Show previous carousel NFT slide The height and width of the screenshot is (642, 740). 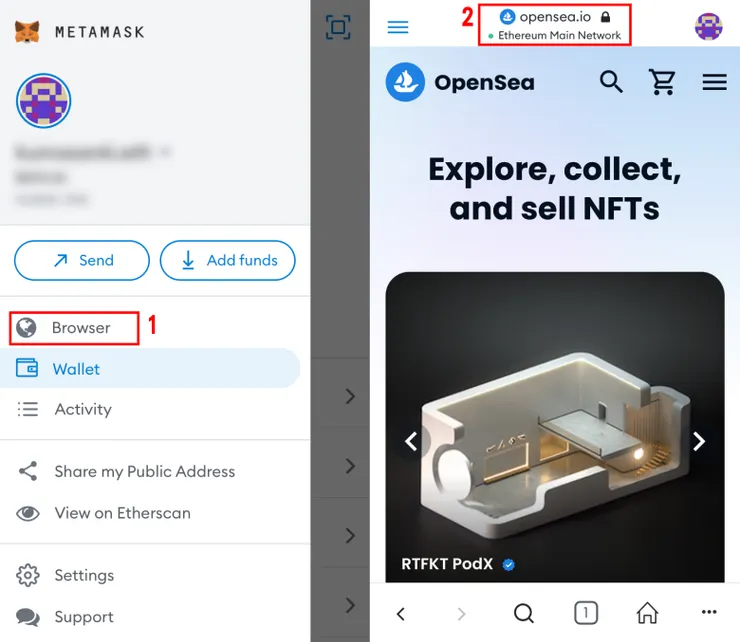(410, 441)
